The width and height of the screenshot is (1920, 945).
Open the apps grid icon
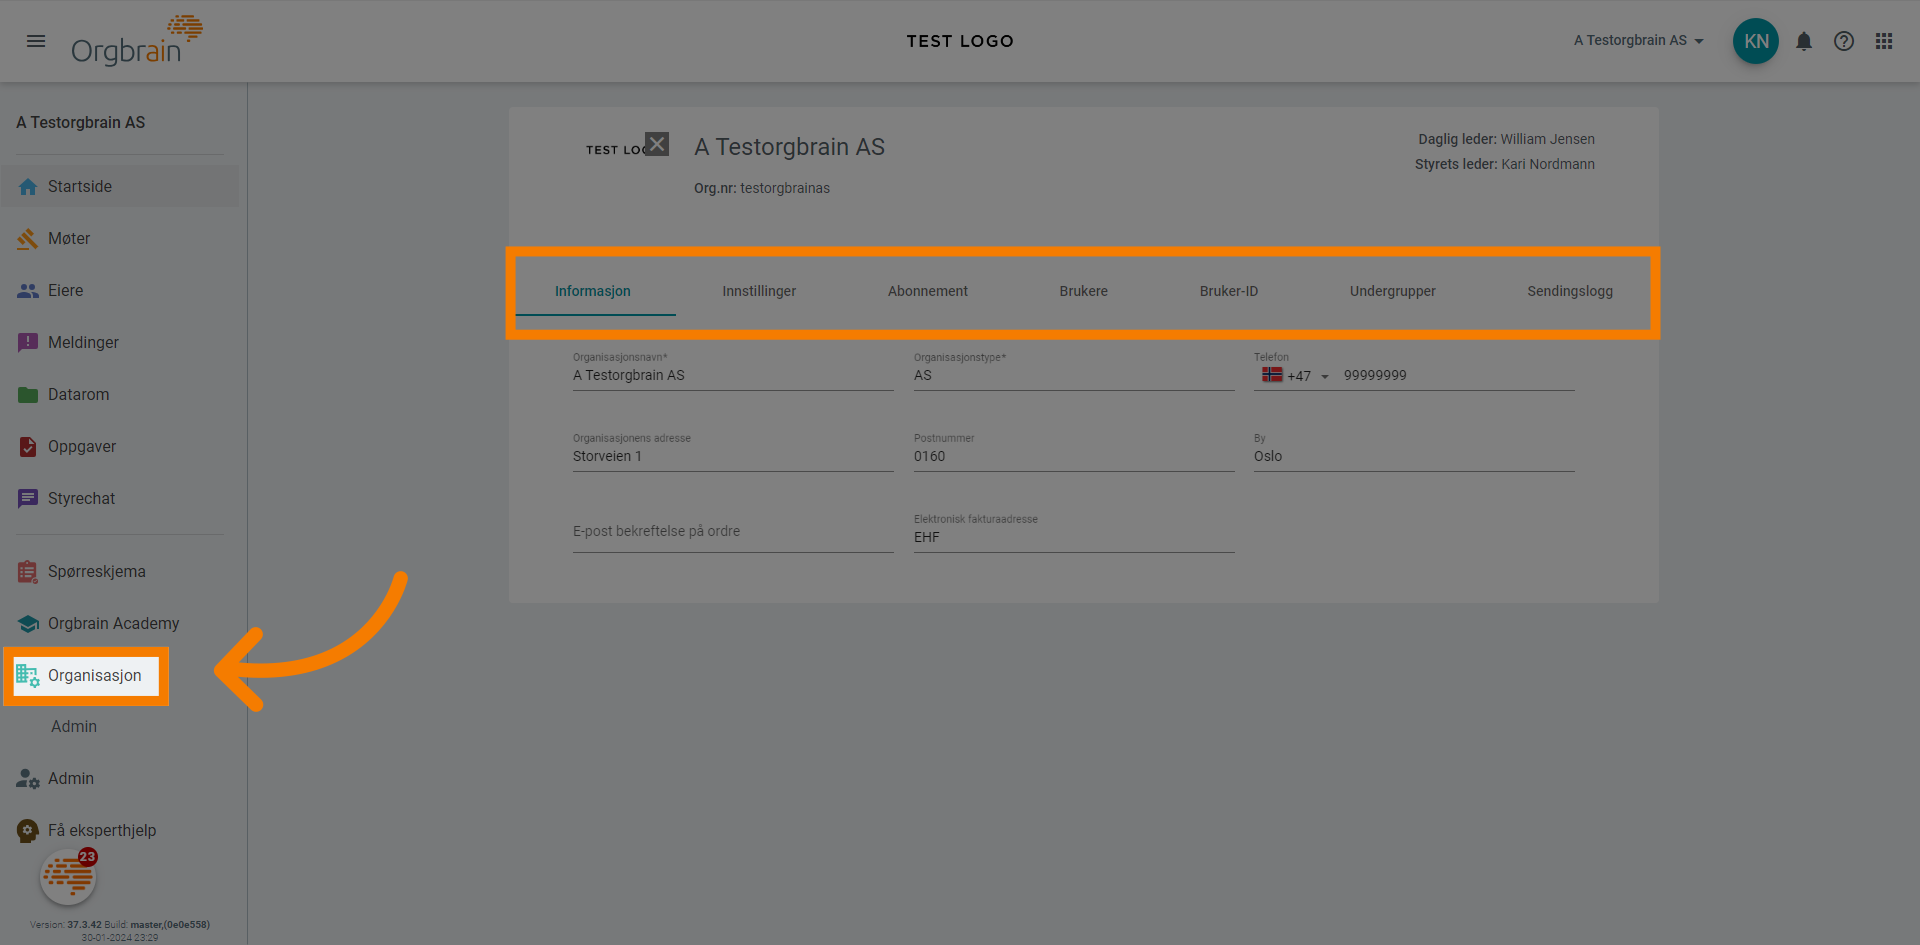pyautogui.click(x=1884, y=41)
